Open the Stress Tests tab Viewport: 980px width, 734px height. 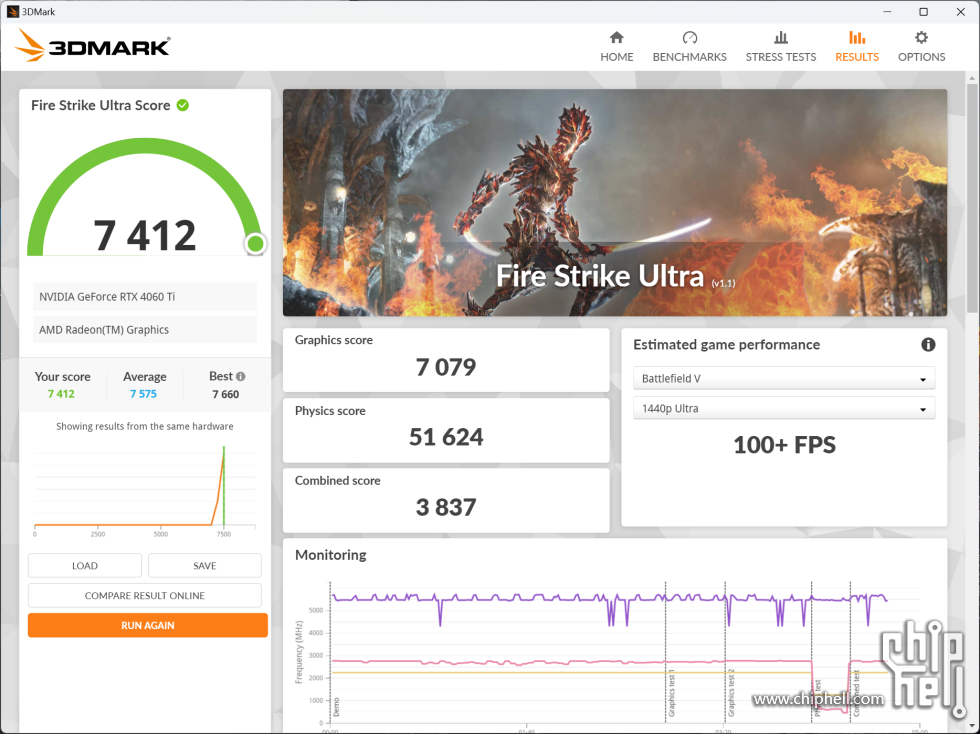click(781, 47)
